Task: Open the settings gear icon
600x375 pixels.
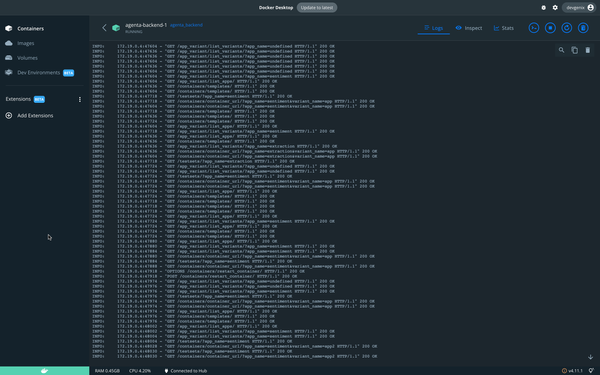Action: (x=555, y=8)
